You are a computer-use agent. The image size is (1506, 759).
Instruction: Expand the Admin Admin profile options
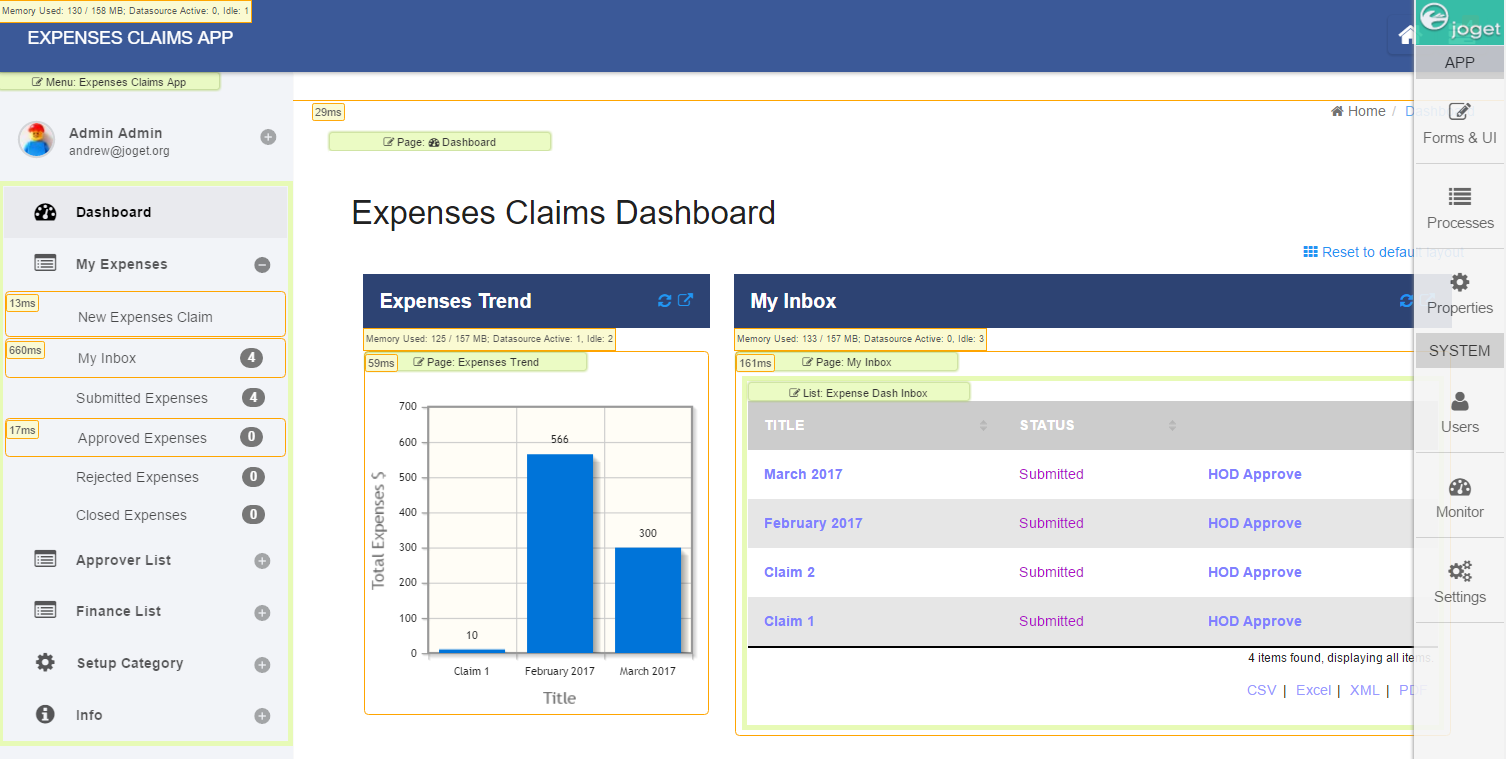point(268,137)
